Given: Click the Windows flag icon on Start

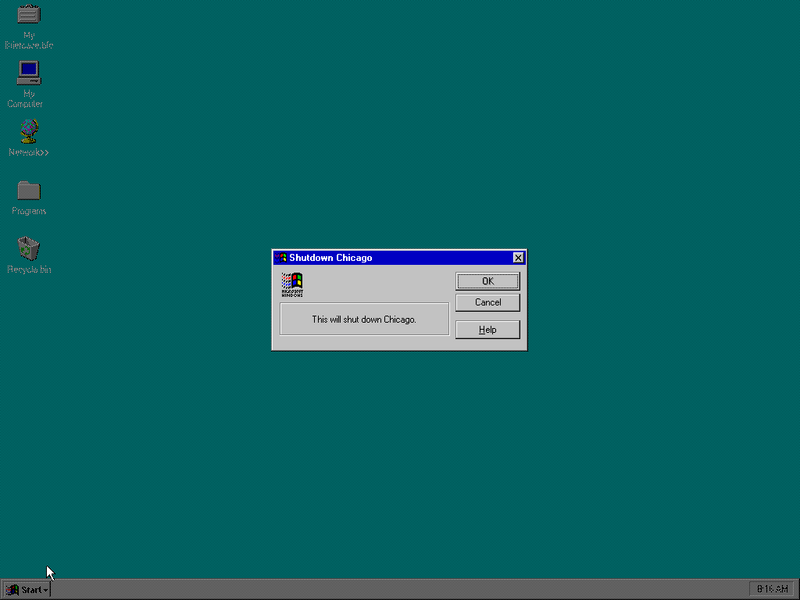Looking at the screenshot, I should (x=13, y=590).
